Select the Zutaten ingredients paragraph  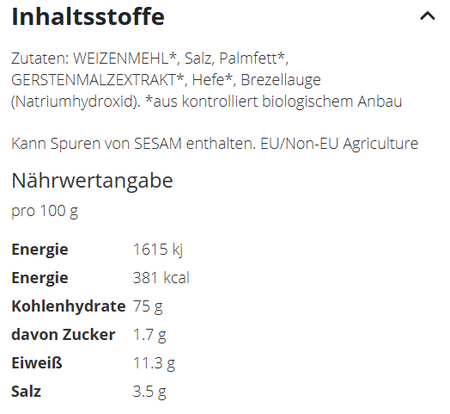click(x=207, y=80)
